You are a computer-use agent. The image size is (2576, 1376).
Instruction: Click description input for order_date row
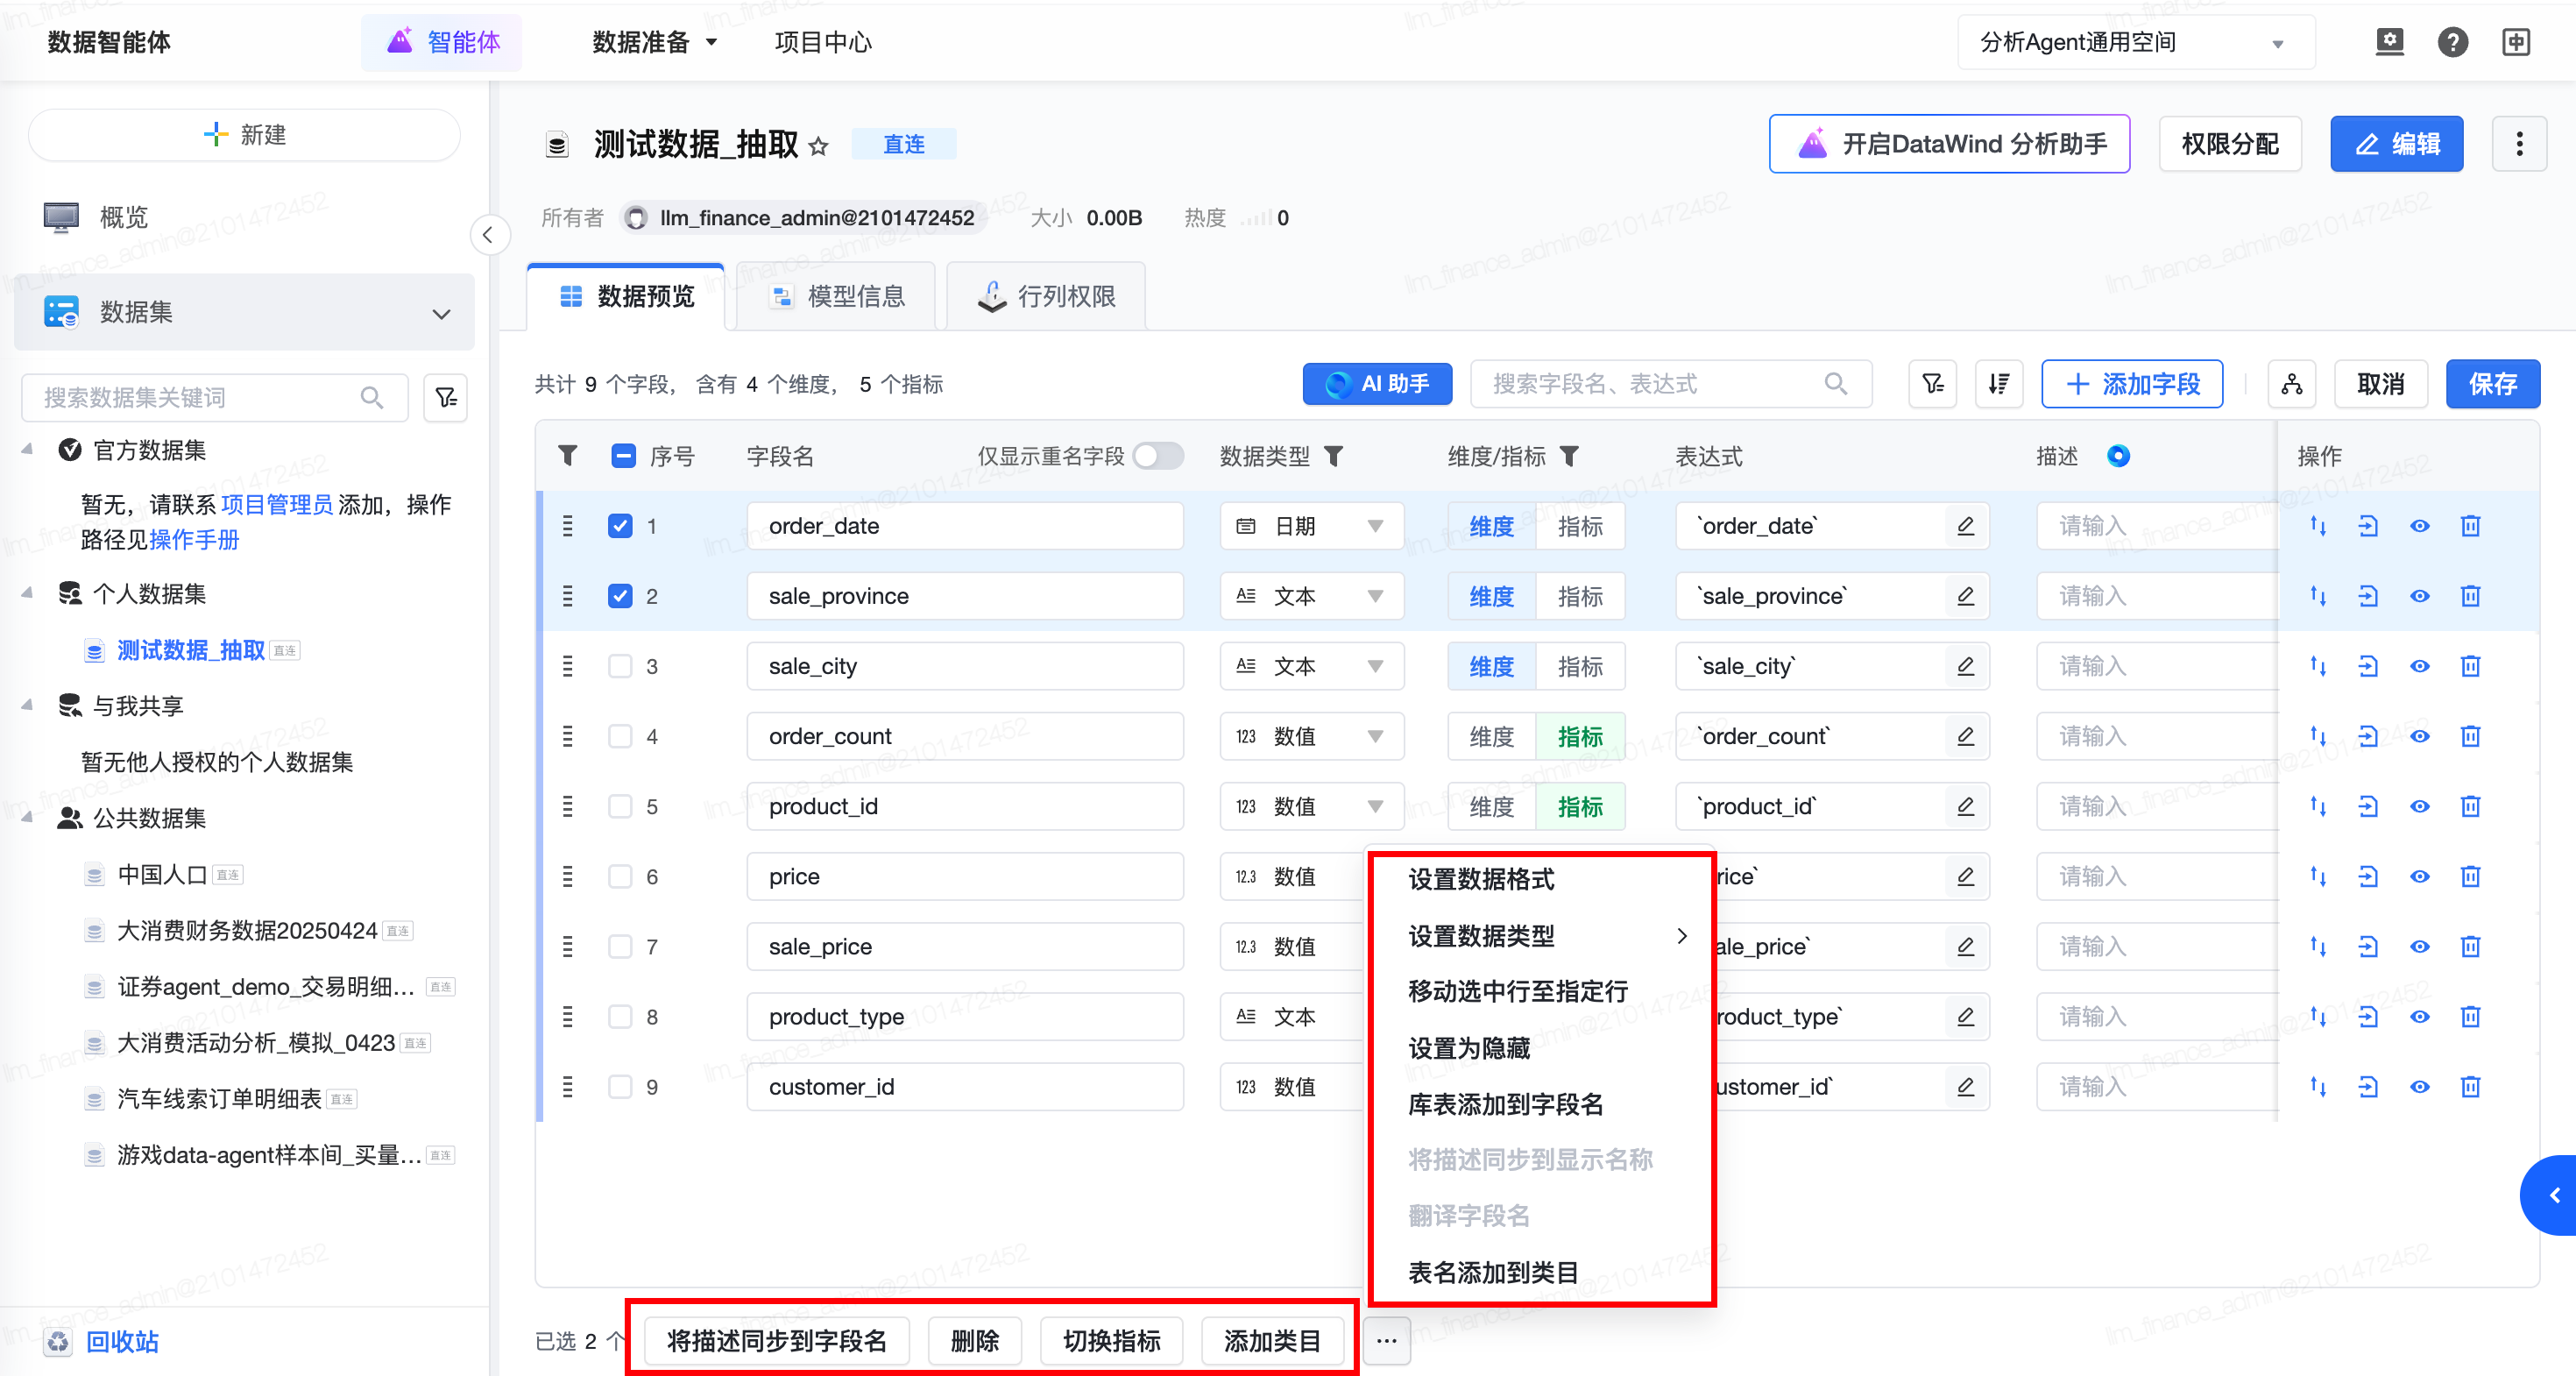click(2155, 526)
